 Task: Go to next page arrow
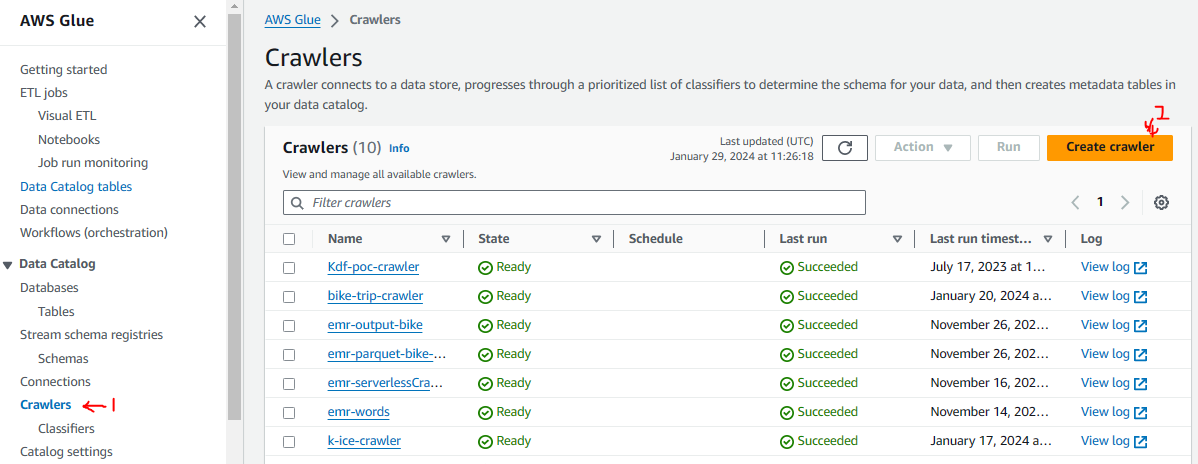coord(1125,203)
